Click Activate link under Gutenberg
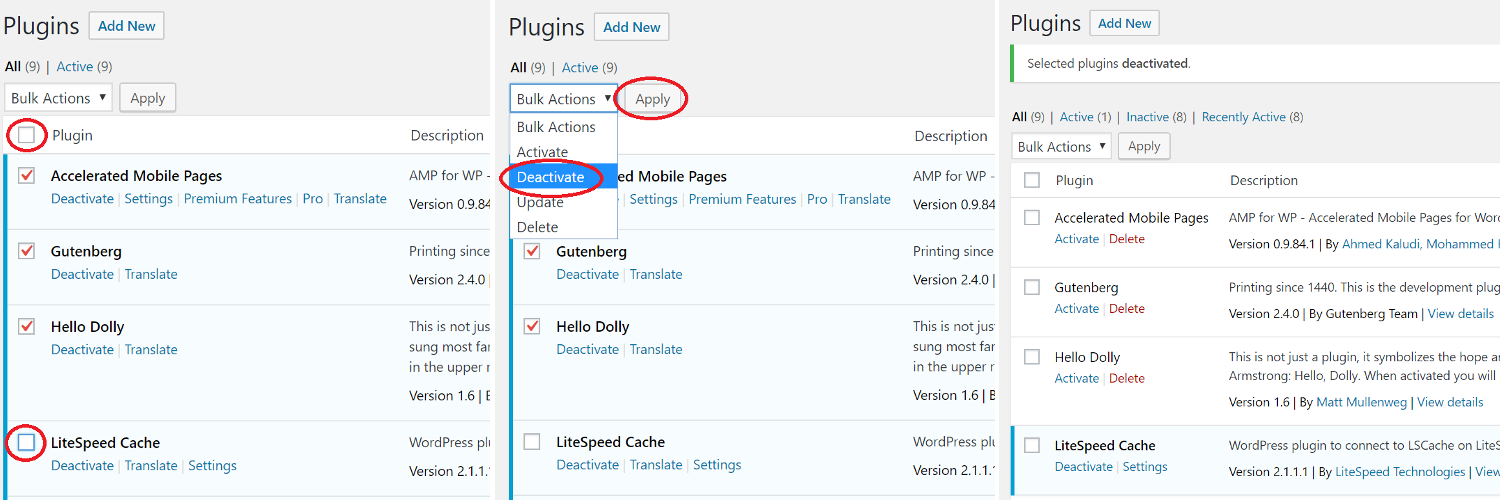This screenshot has width=1500, height=500. tap(1077, 309)
